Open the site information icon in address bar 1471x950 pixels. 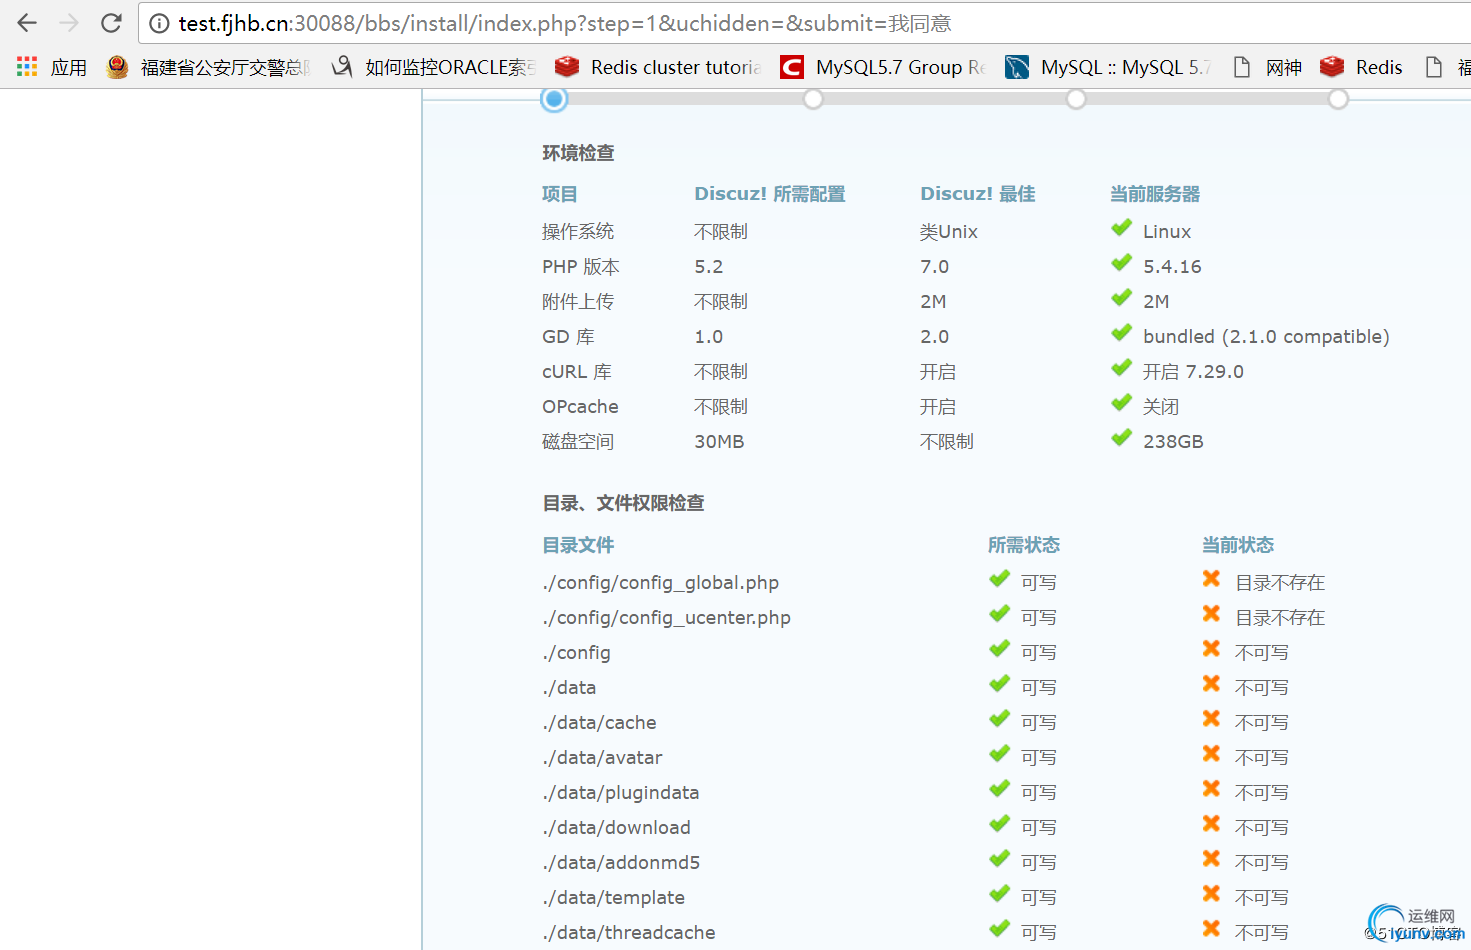pyautogui.click(x=159, y=23)
